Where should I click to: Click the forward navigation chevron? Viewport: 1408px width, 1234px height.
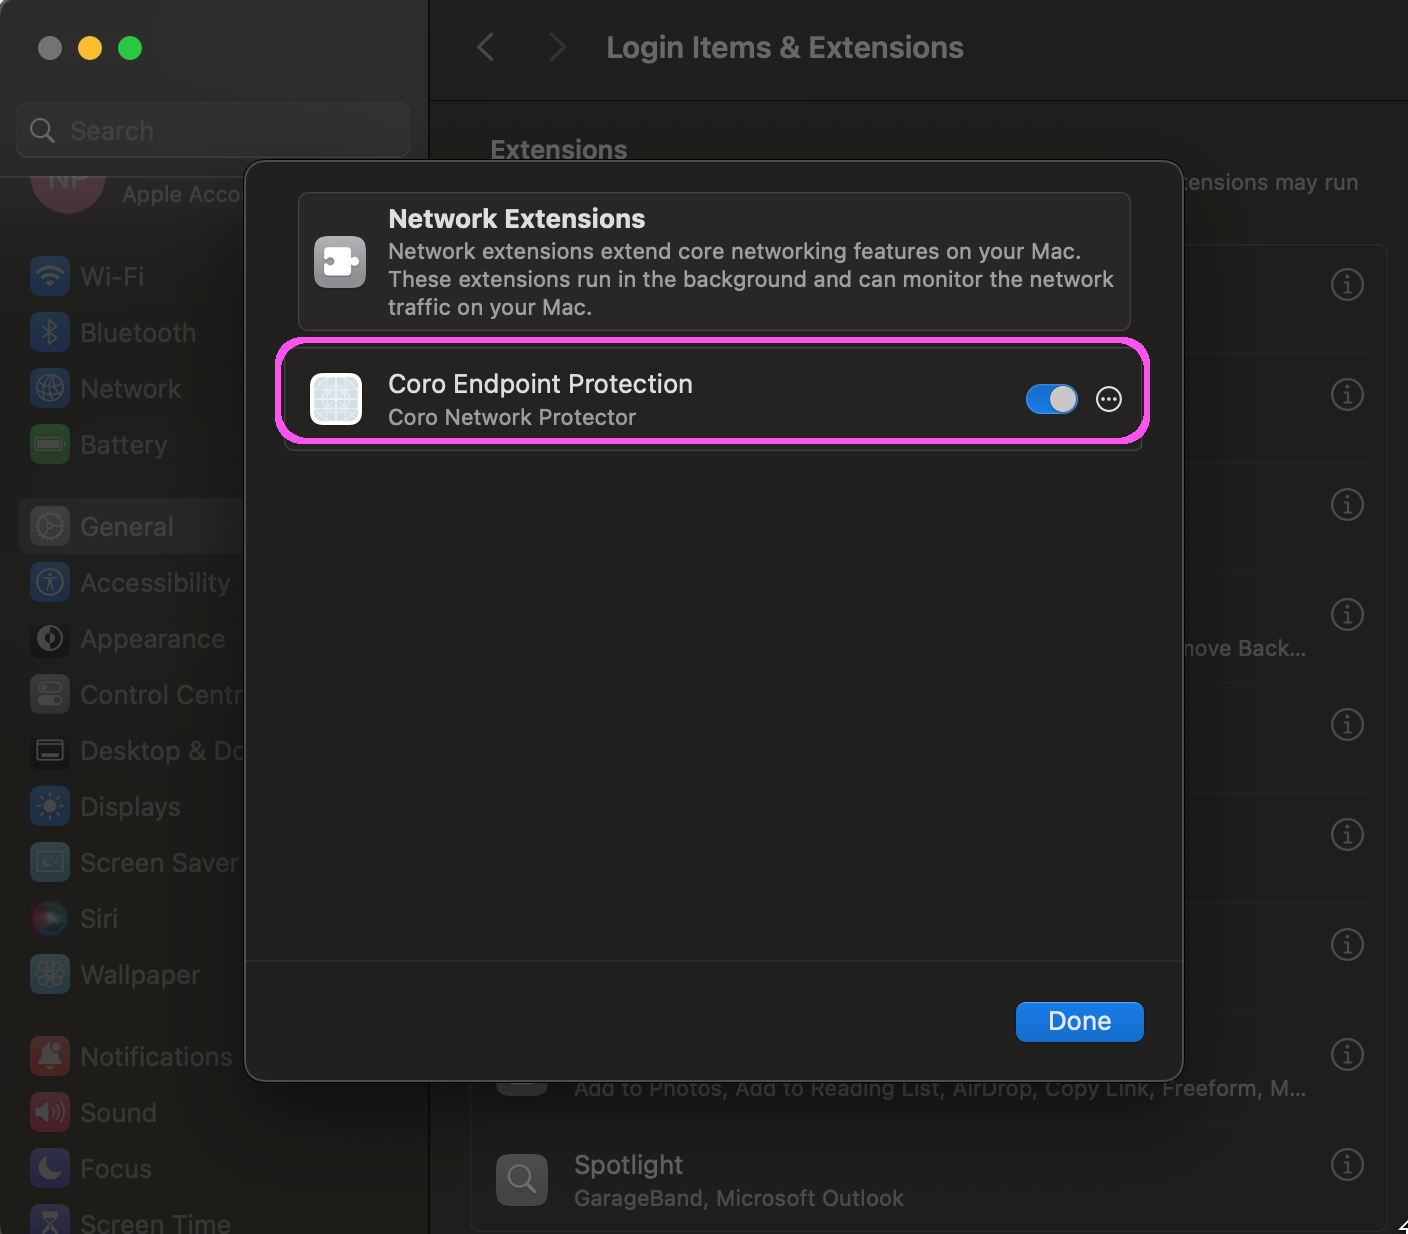[x=557, y=47]
